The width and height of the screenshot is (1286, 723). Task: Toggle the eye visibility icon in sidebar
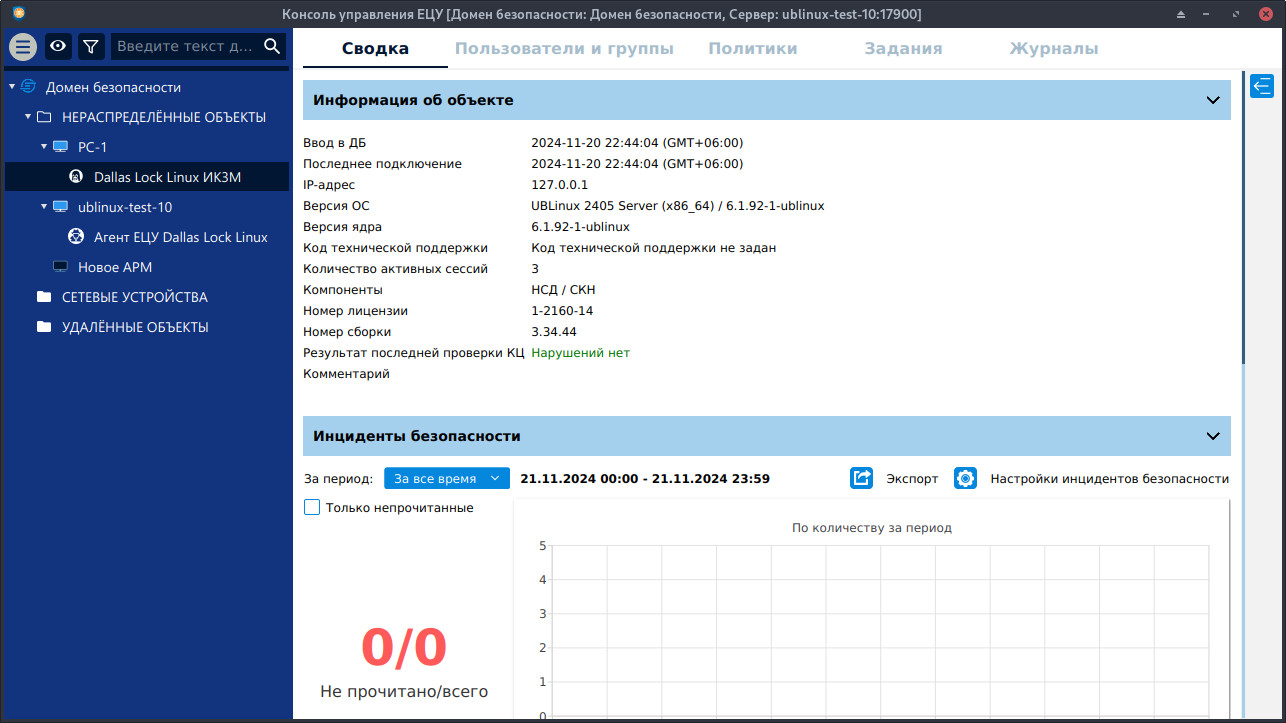pos(59,46)
